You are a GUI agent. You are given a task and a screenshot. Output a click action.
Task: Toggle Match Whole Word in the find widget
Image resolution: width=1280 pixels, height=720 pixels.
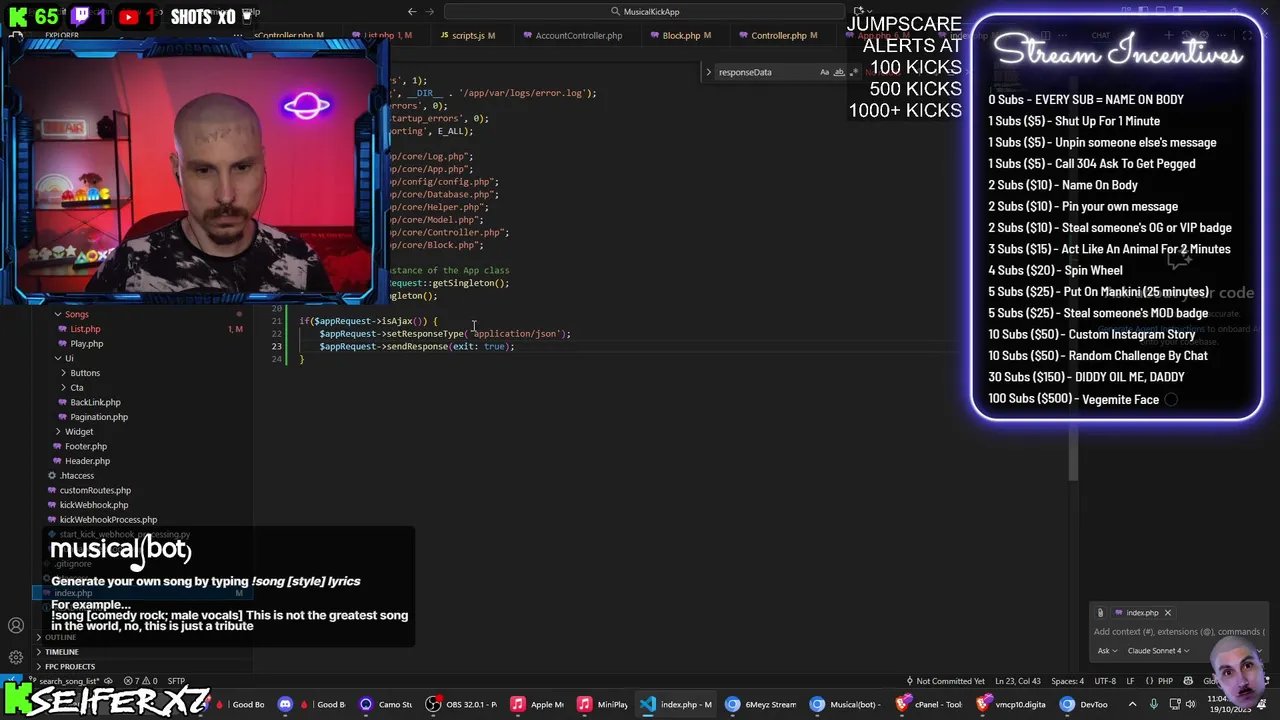tap(839, 72)
